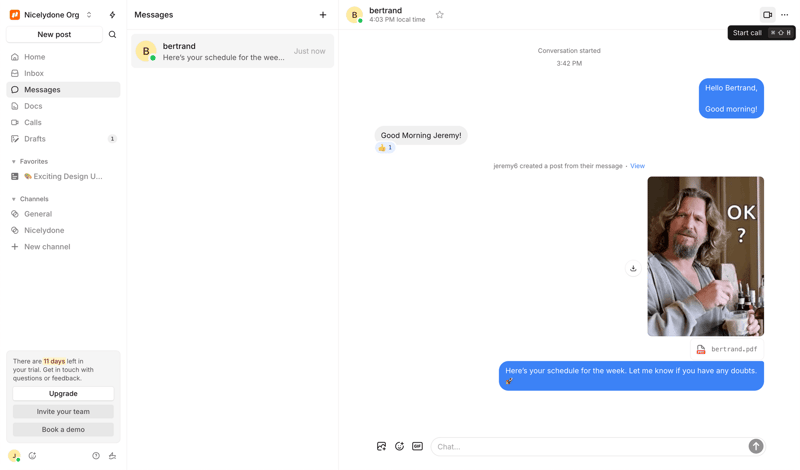Screen dimensions: 800x470
Task: Toggle the thumbs up reaction
Action: tap(385, 148)
